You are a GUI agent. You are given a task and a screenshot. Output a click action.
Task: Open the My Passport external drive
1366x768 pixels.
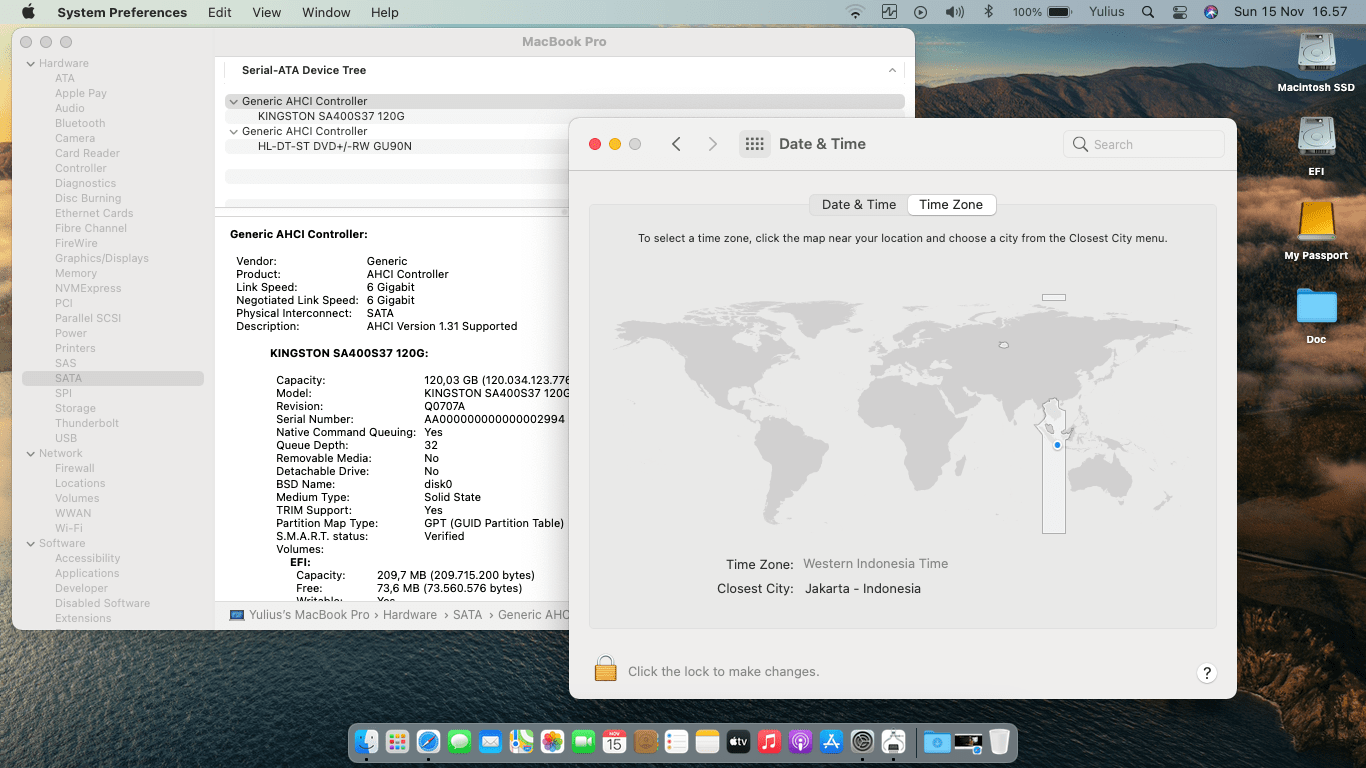(x=1315, y=222)
